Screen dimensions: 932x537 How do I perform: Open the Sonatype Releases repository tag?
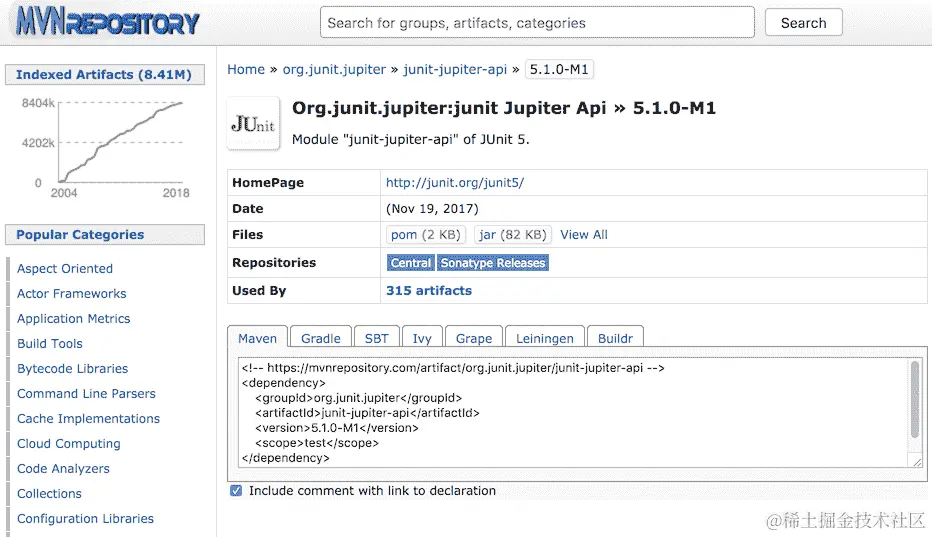pos(492,263)
